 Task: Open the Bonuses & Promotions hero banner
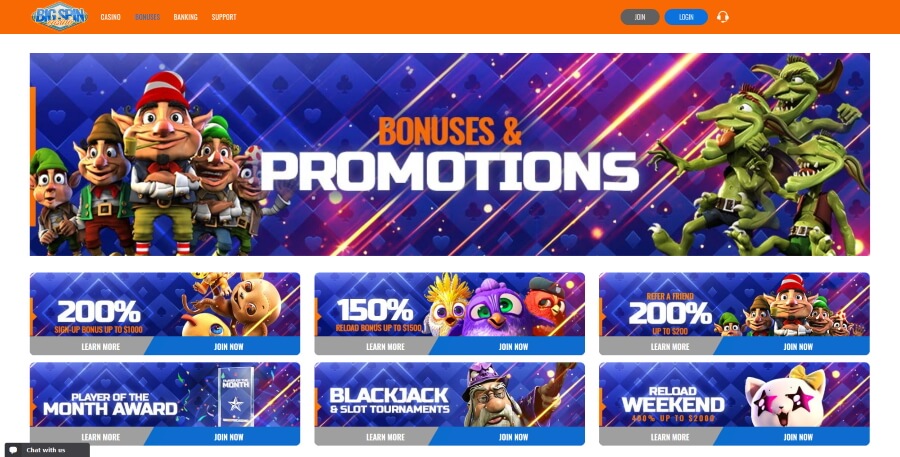point(449,154)
